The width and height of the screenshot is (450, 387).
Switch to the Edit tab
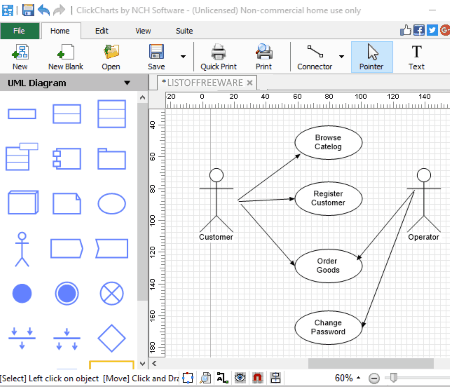tap(102, 31)
